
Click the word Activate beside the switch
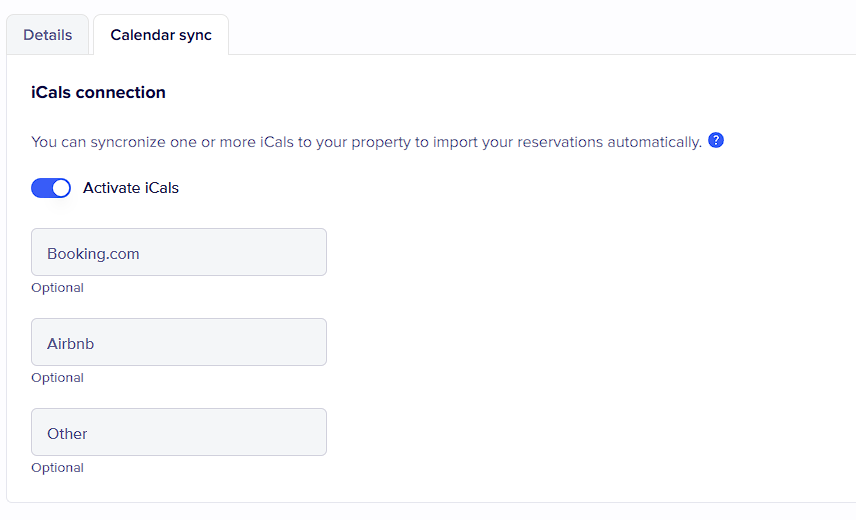click(x=112, y=188)
